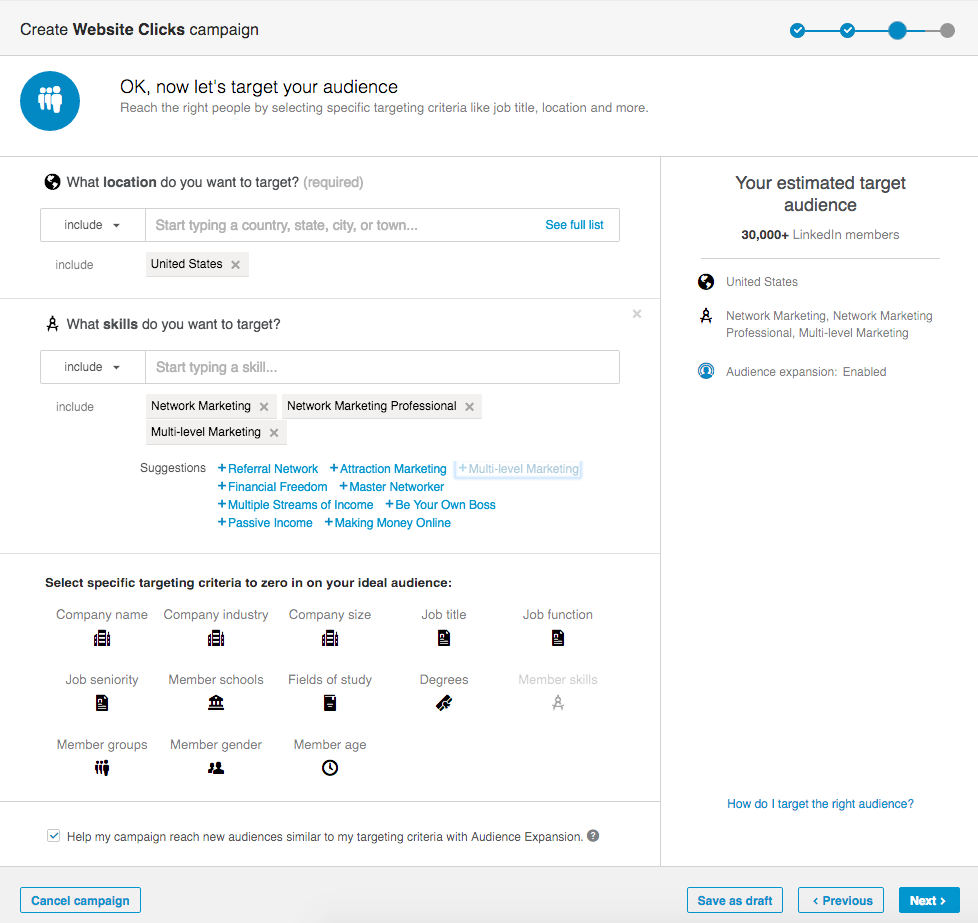
Task: Close the skills targeting section
Action: tap(637, 314)
